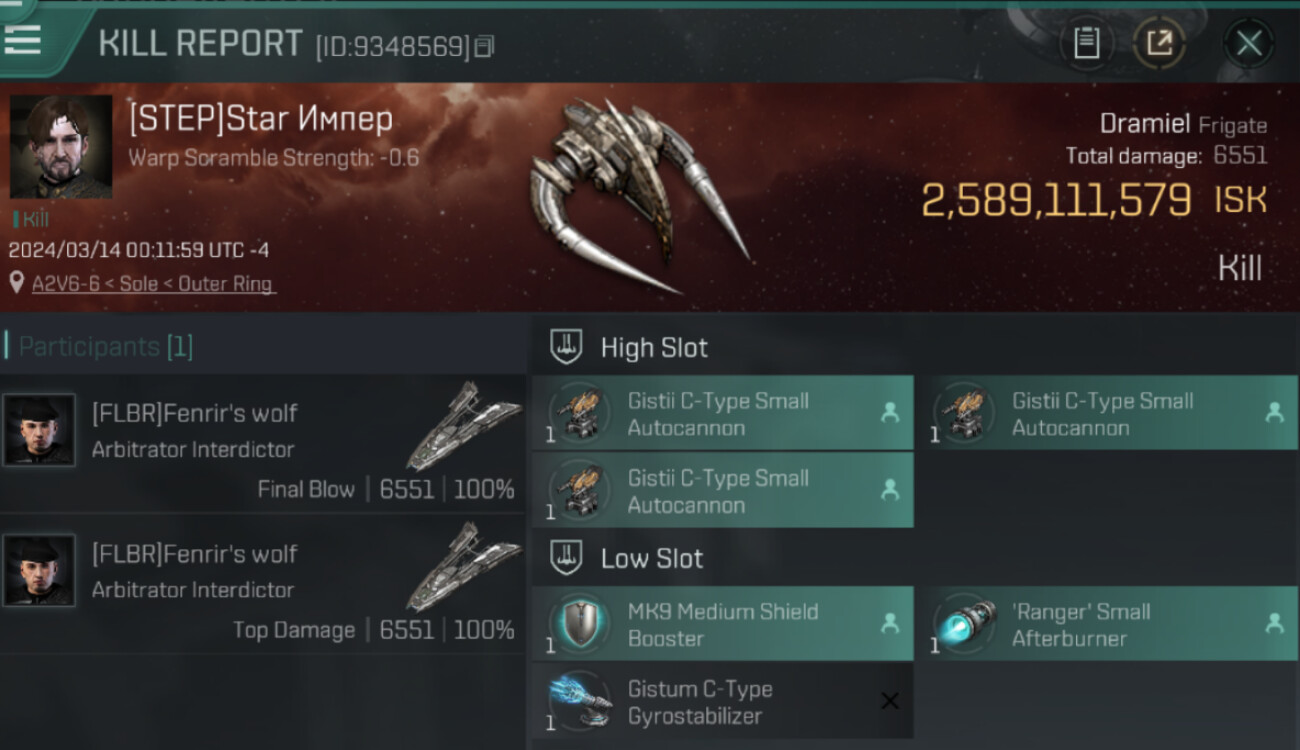View Star Имnep's pilot portrait
This screenshot has height=750, width=1300.
pos(61,147)
